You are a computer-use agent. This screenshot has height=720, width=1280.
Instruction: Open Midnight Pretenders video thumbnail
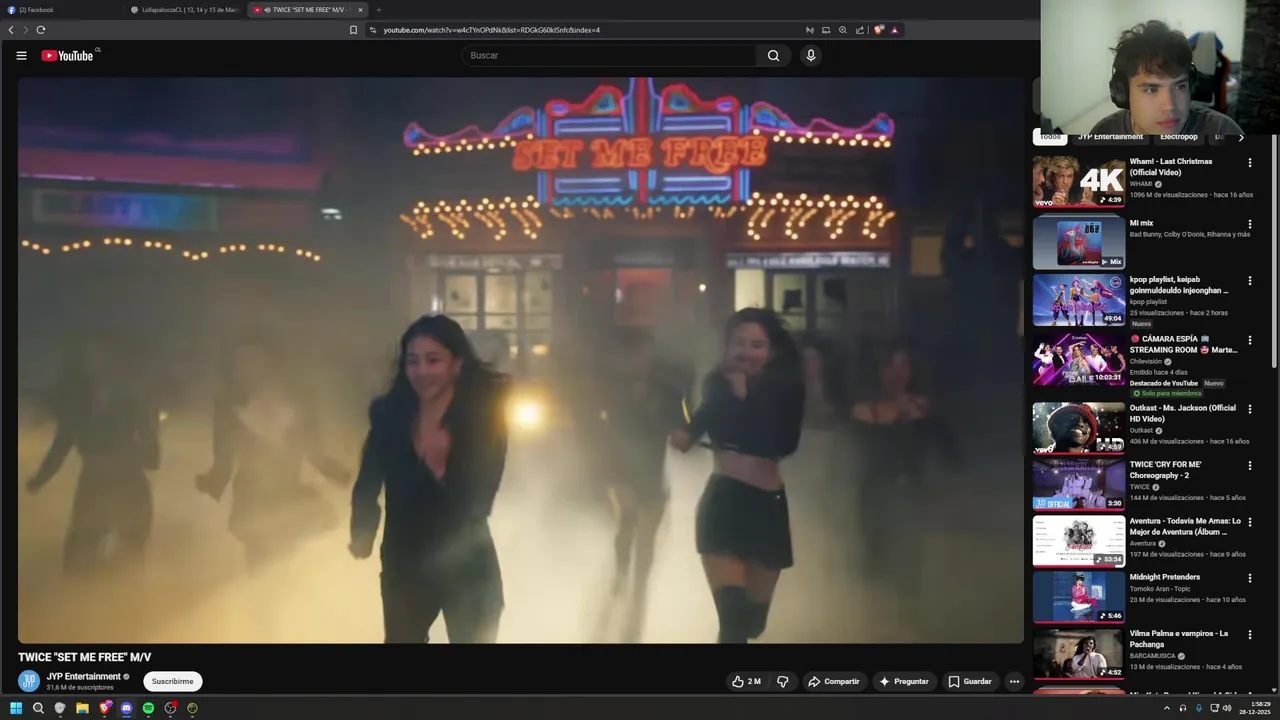[1079, 597]
